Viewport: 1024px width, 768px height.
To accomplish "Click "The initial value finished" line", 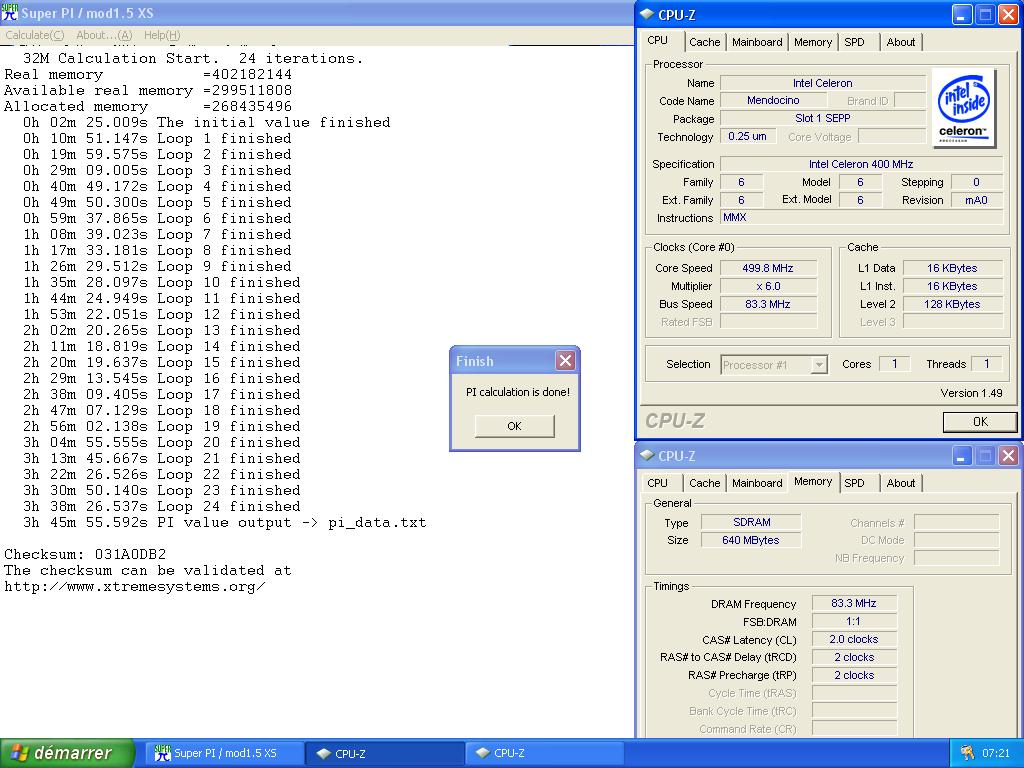I will [206, 122].
